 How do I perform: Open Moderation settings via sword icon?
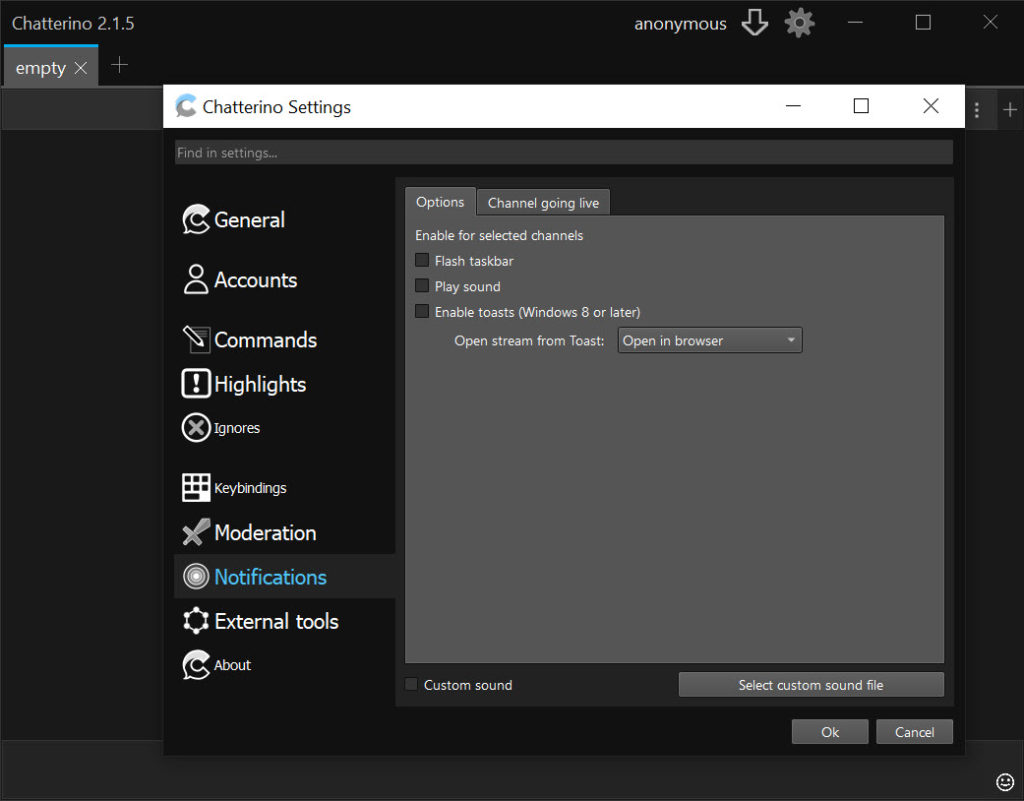pos(195,532)
